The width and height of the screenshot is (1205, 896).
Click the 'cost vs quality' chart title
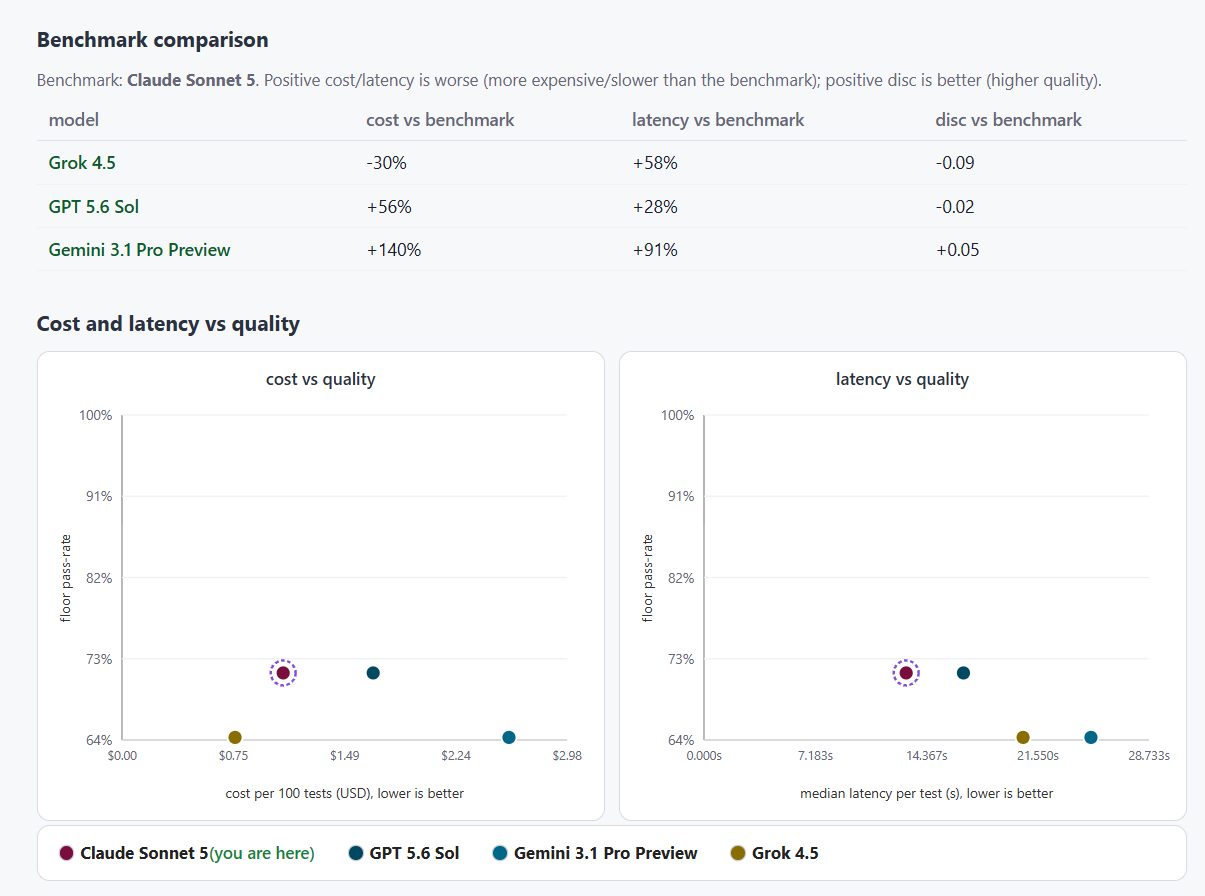point(321,379)
